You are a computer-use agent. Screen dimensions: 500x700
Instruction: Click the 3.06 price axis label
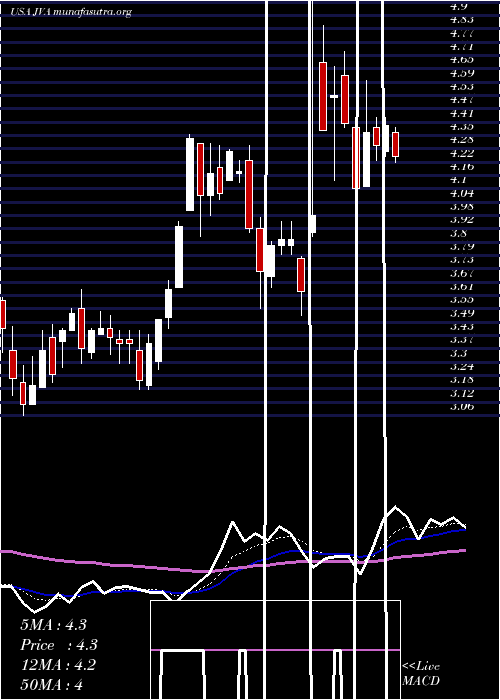point(462,407)
